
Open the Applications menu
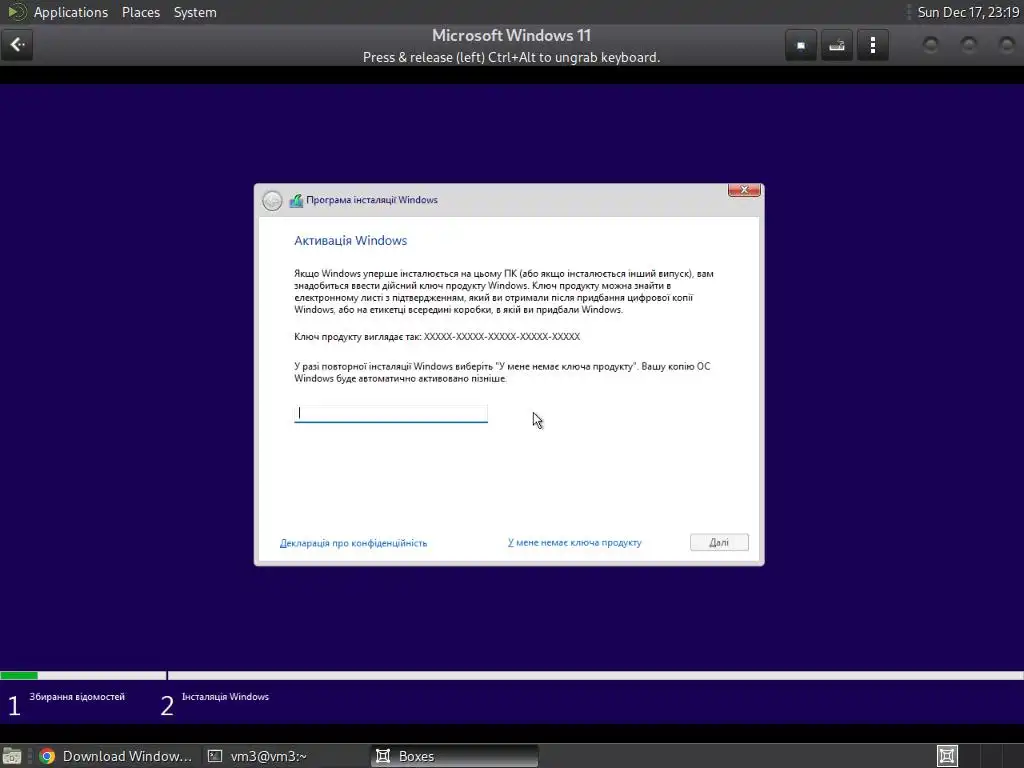[71, 12]
